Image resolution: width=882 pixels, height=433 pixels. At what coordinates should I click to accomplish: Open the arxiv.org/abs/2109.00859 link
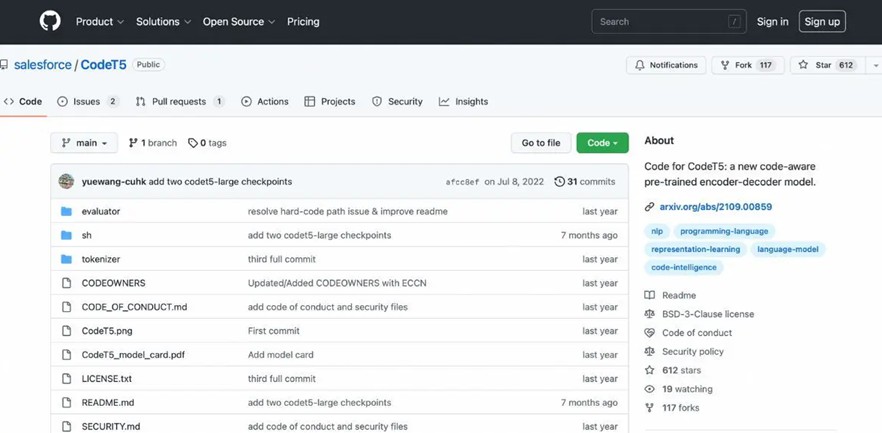coord(716,206)
